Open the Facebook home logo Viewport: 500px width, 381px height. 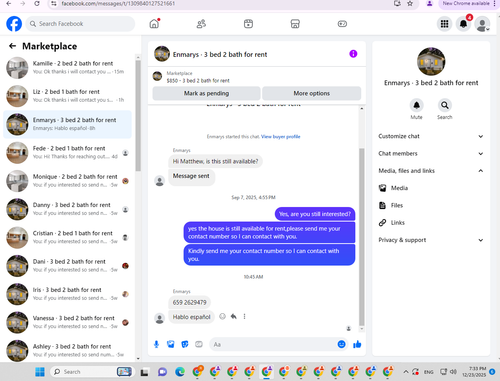coord(14,24)
